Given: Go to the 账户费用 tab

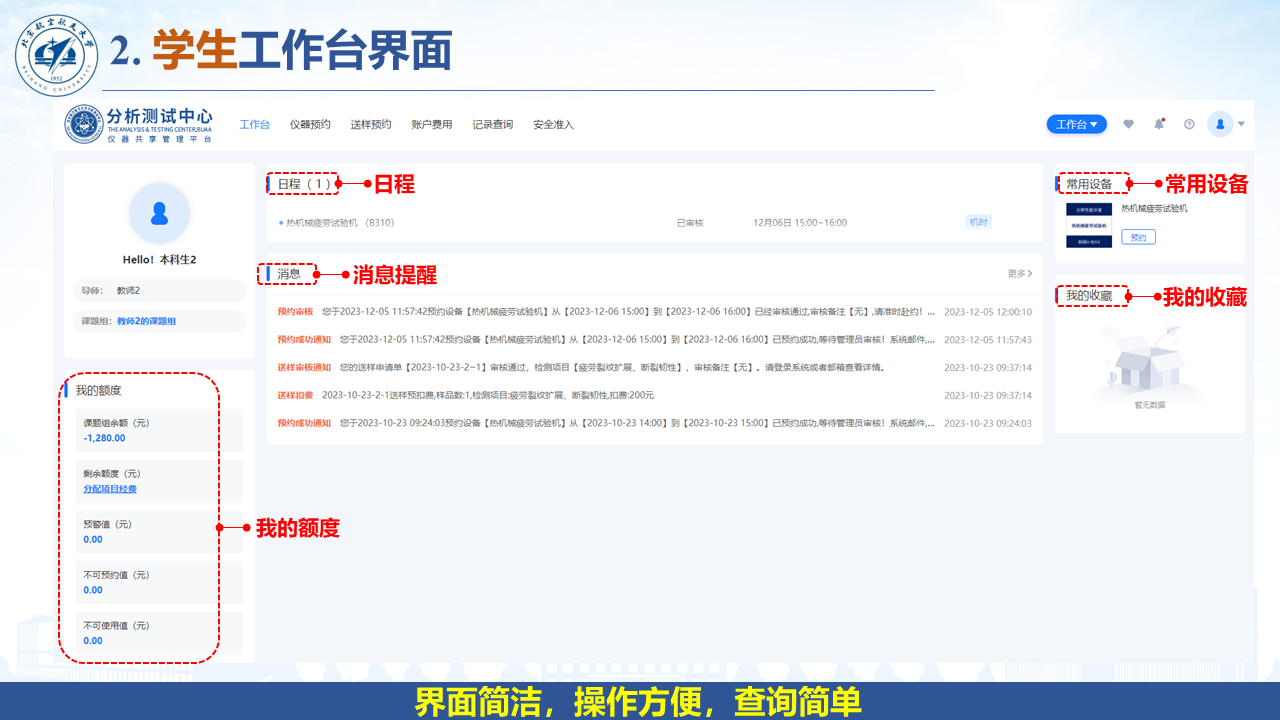Looking at the screenshot, I should point(432,125).
